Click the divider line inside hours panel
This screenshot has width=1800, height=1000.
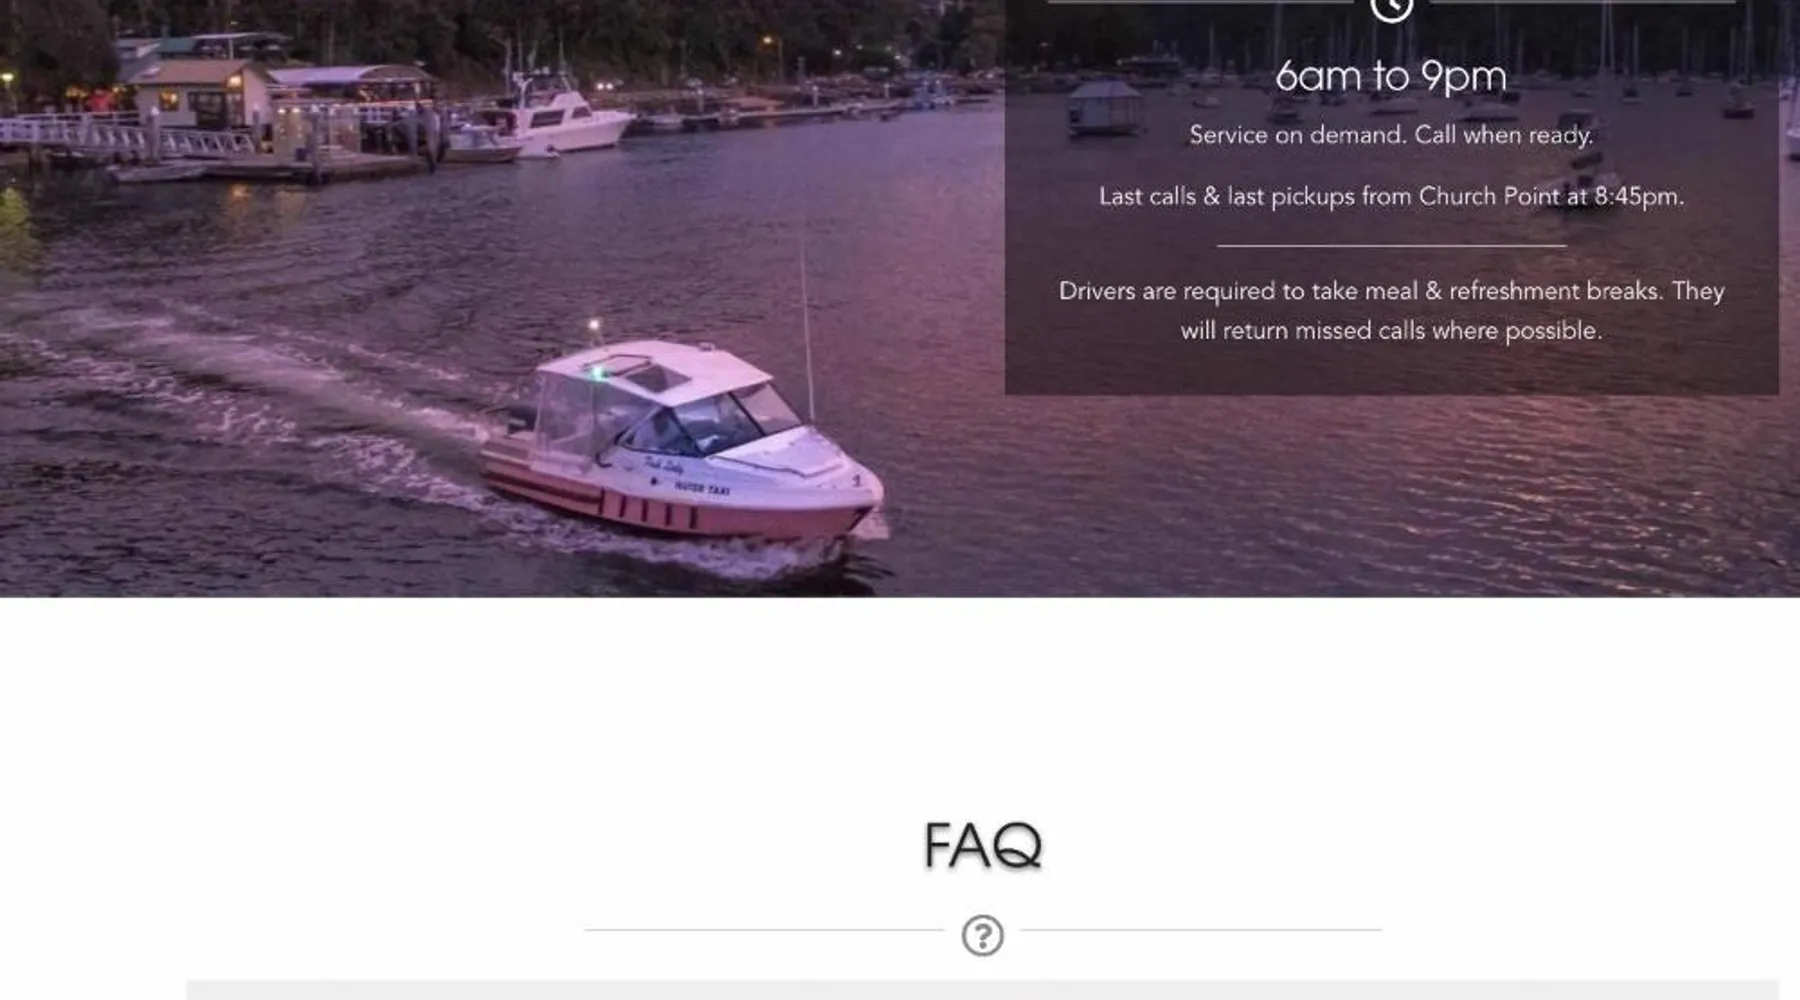pyautogui.click(x=1391, y=245)
